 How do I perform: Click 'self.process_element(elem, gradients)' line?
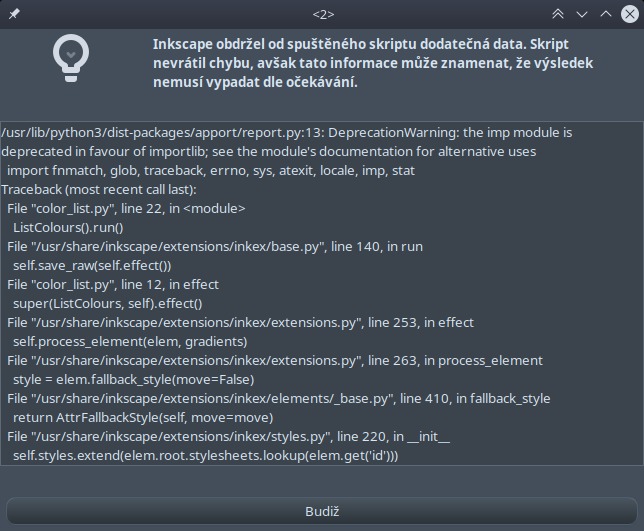pos(130,341)
